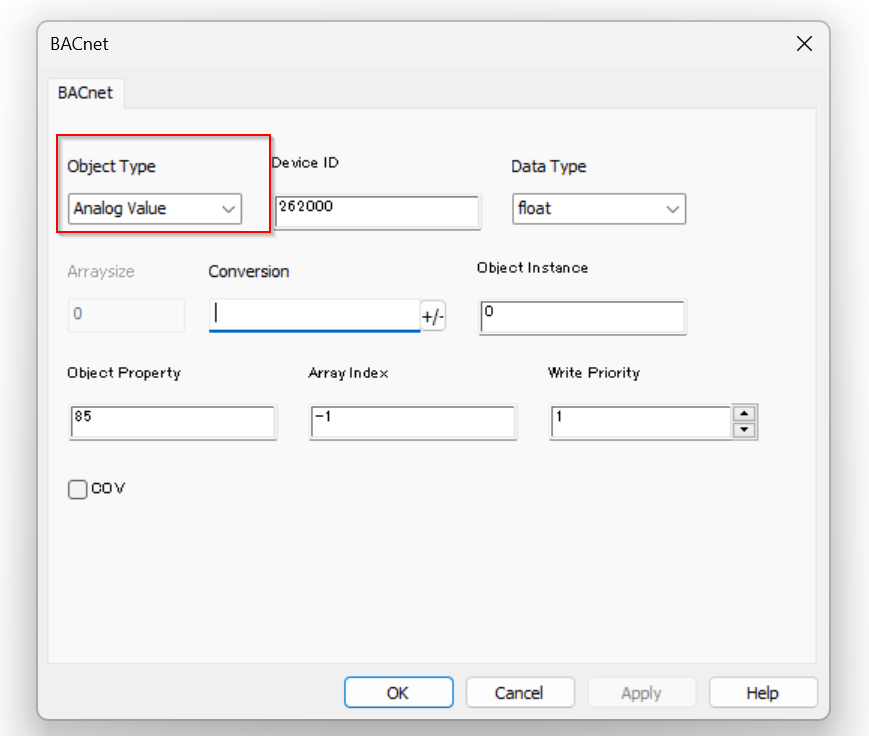The height and width of the screenshot is (736, 869).
Task: Click the Data Type label
Action: click(x=549, y=166)
